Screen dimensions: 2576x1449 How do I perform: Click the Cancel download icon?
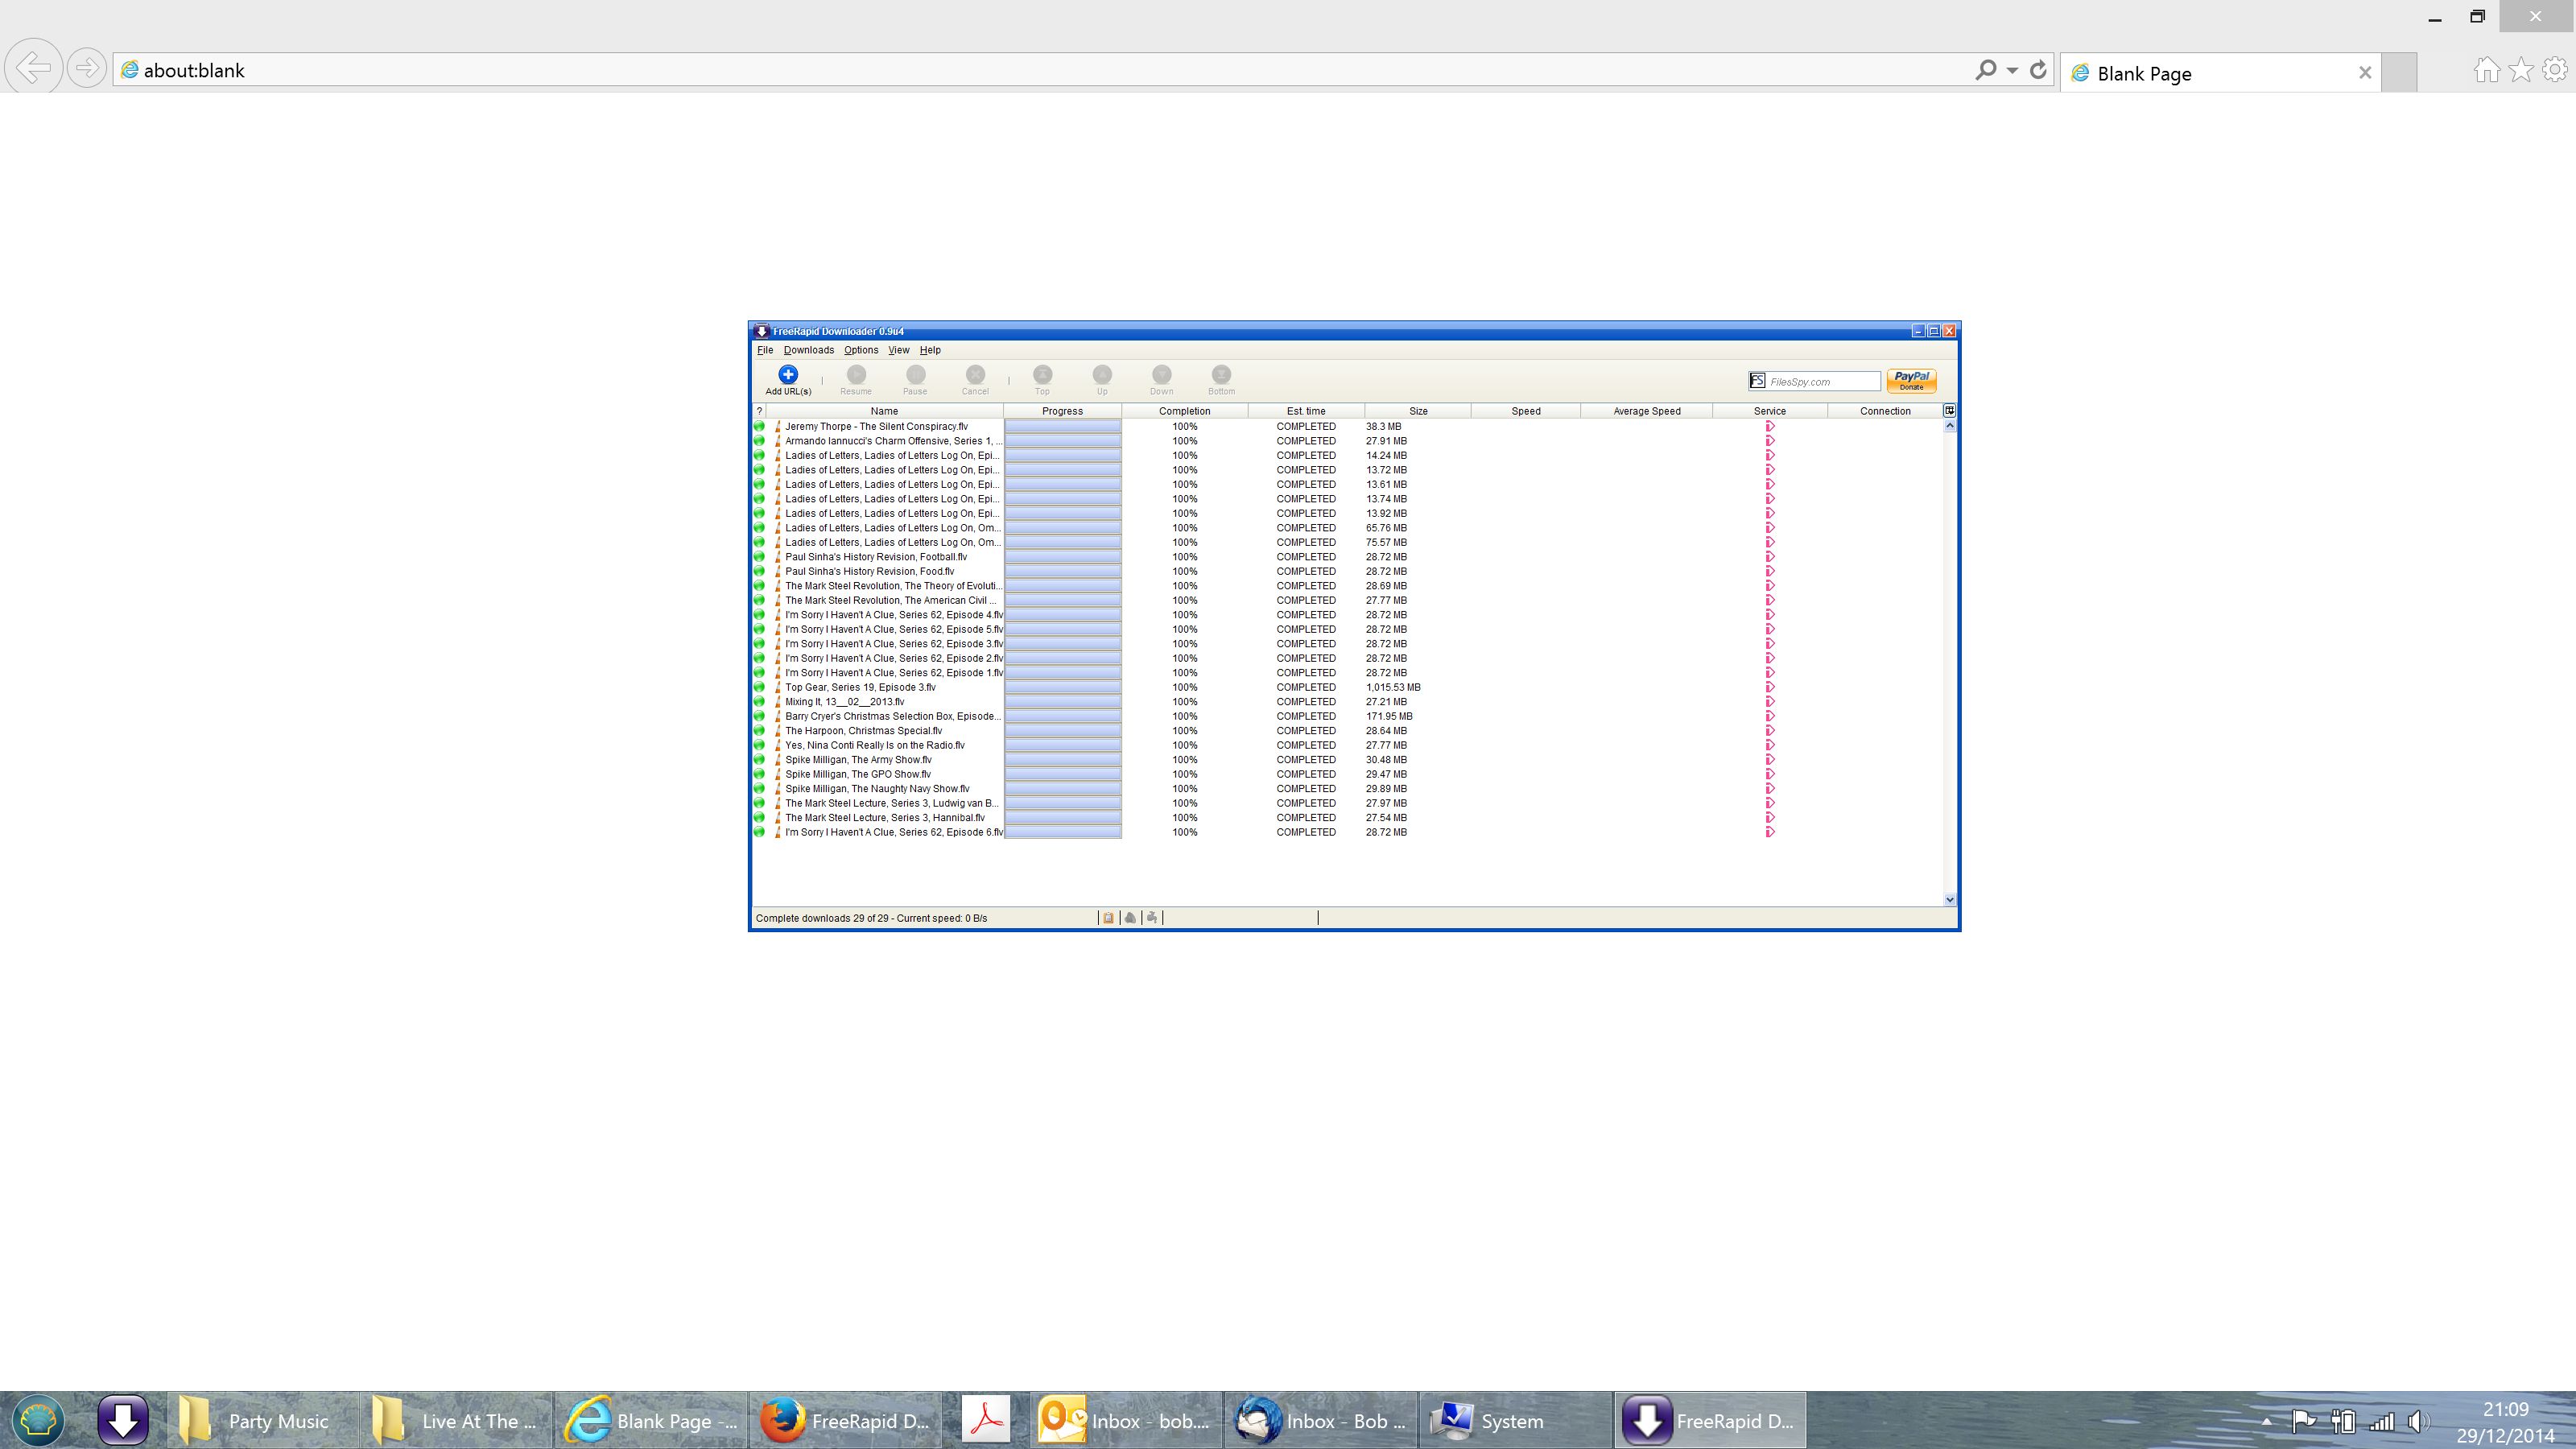point(975,375)
